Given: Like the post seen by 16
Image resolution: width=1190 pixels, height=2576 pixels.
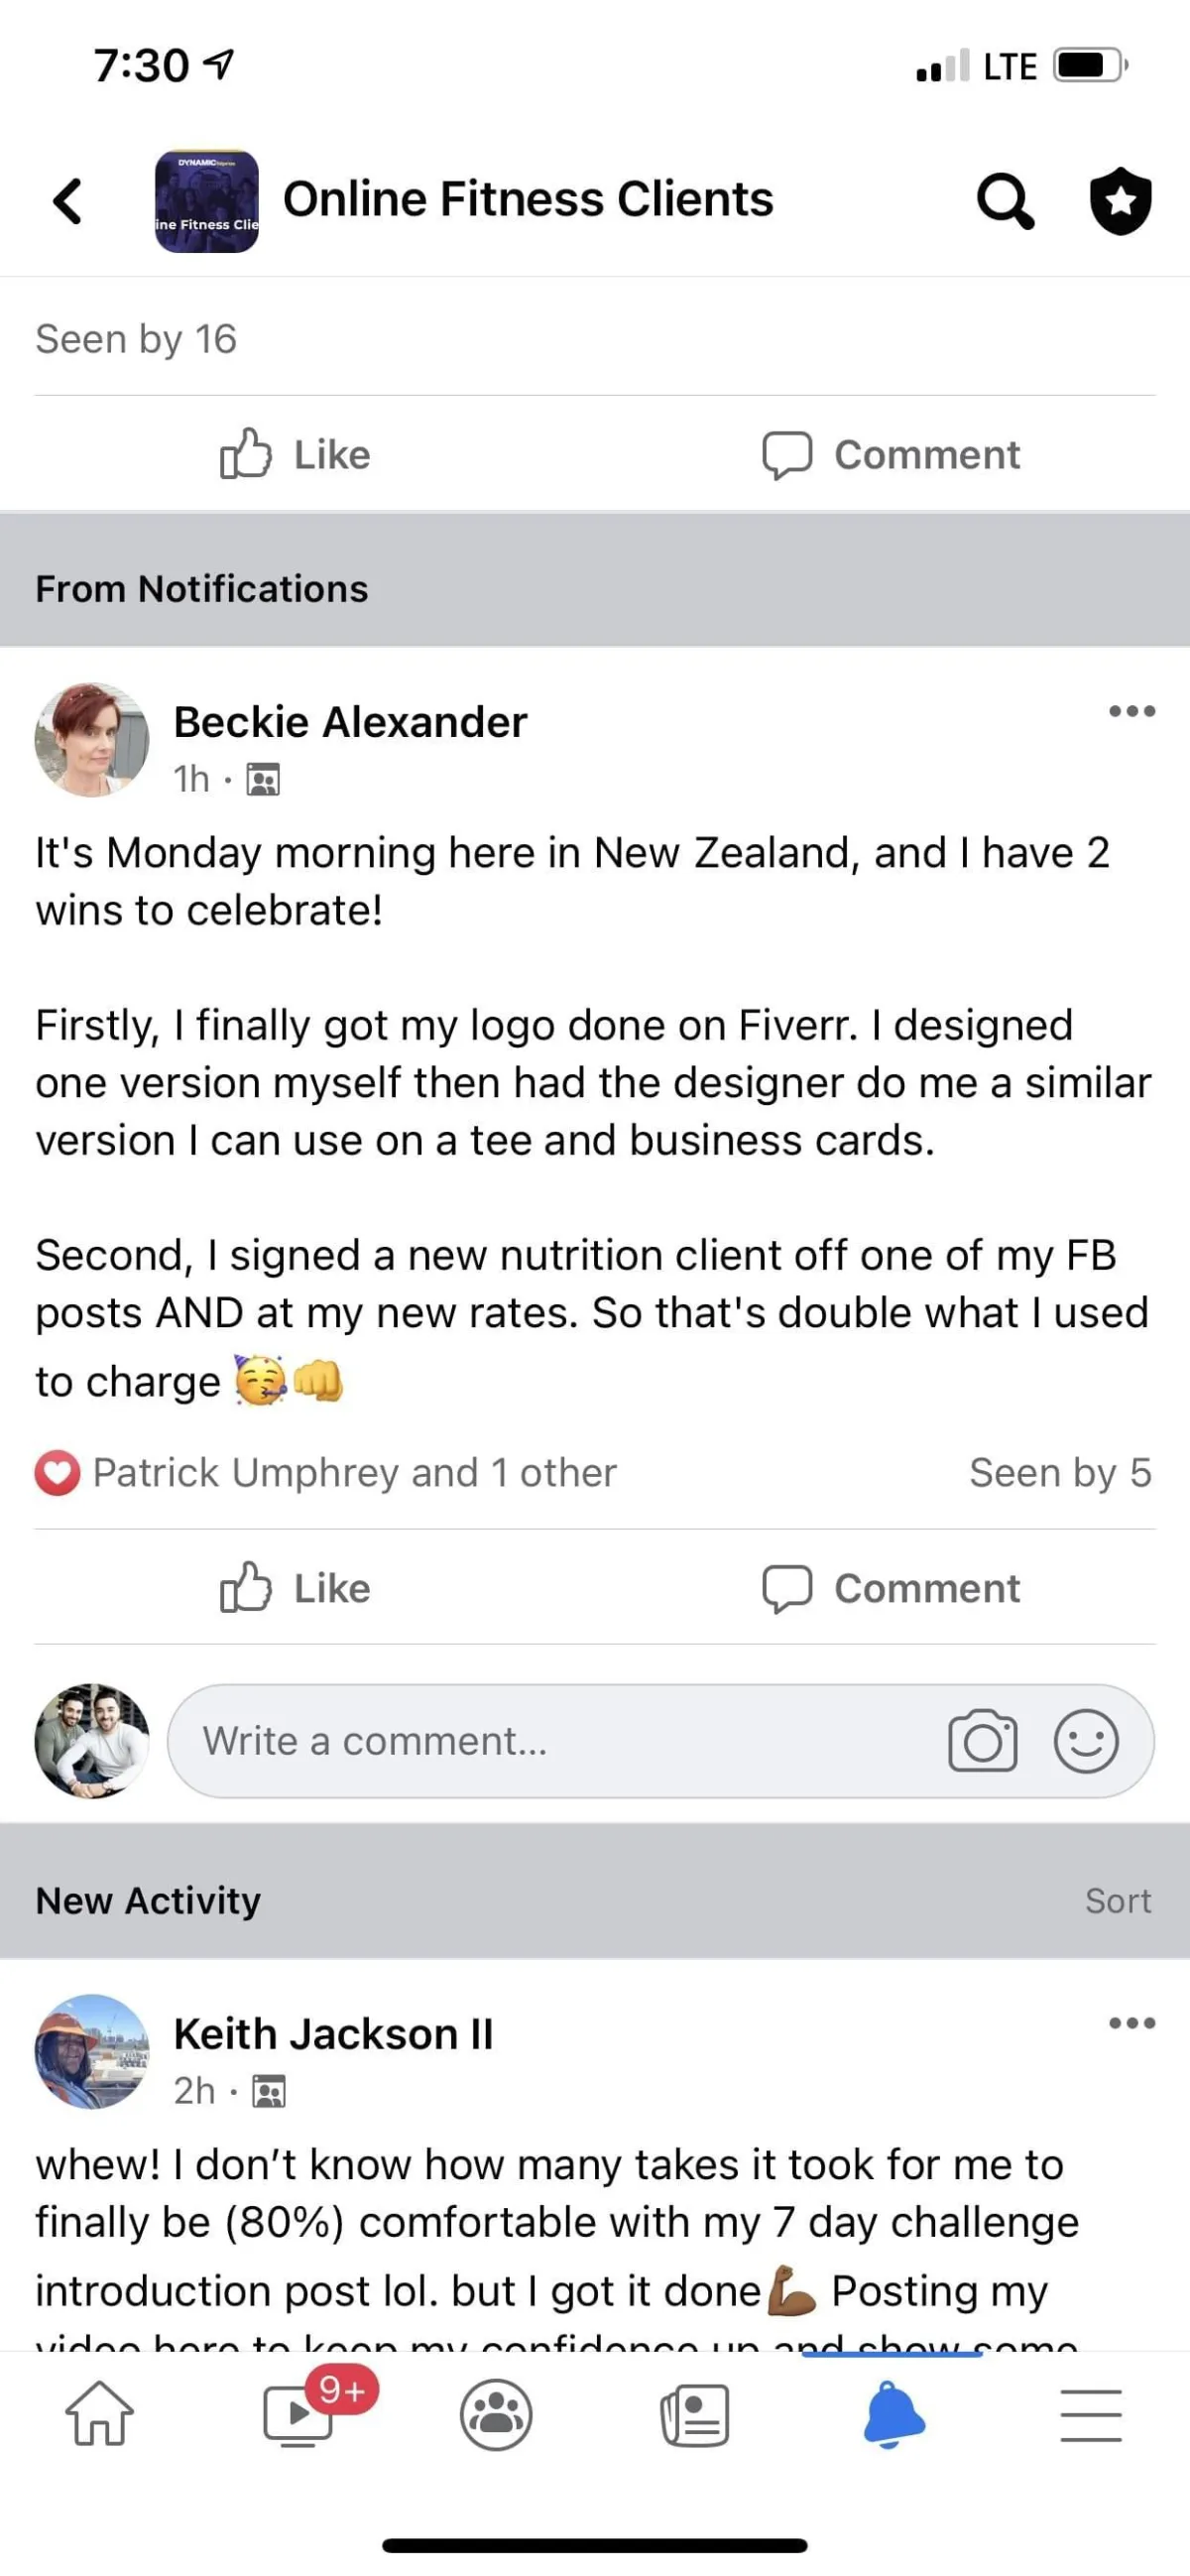Looking at the screenshot, I should click(296, 455).
